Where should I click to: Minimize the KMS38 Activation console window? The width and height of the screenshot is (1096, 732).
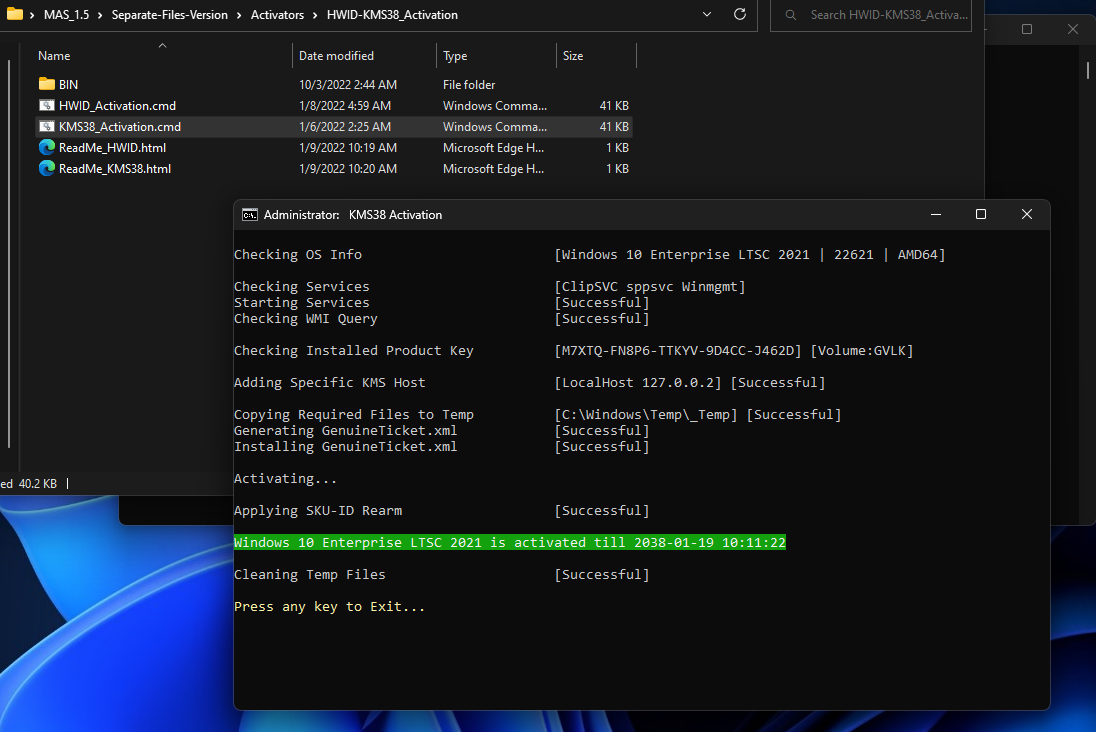pos(936,214)
